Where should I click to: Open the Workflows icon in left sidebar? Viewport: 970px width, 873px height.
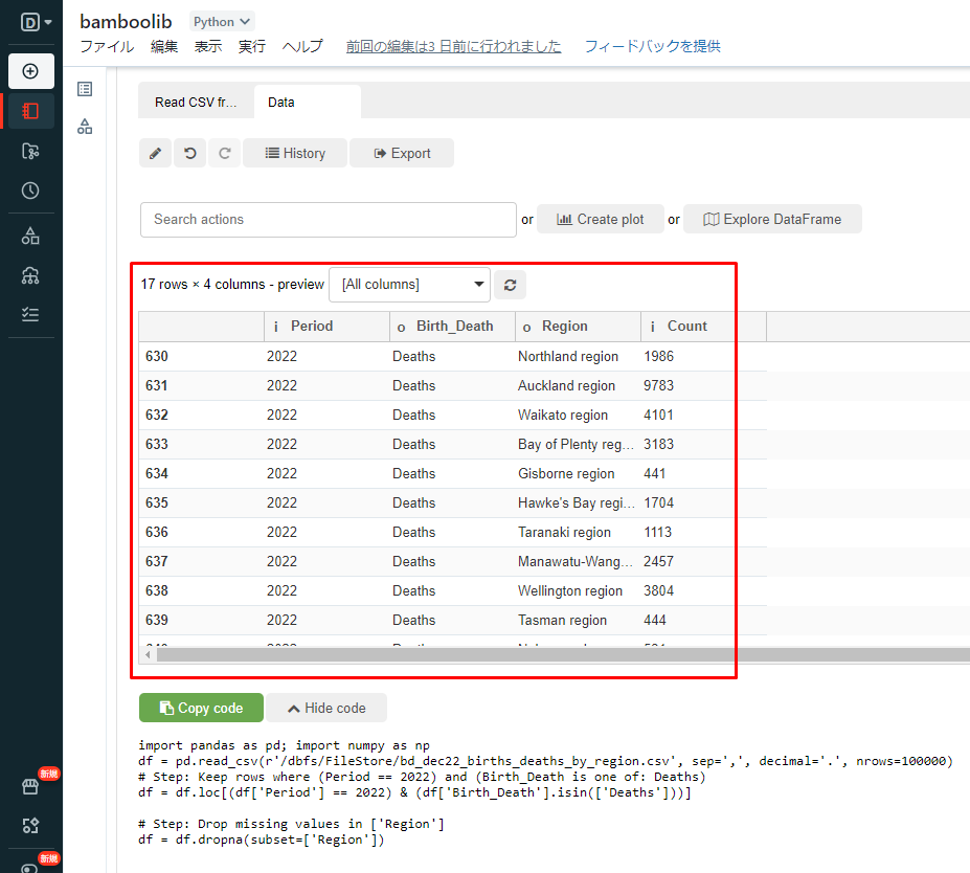(x=30, y=314)
